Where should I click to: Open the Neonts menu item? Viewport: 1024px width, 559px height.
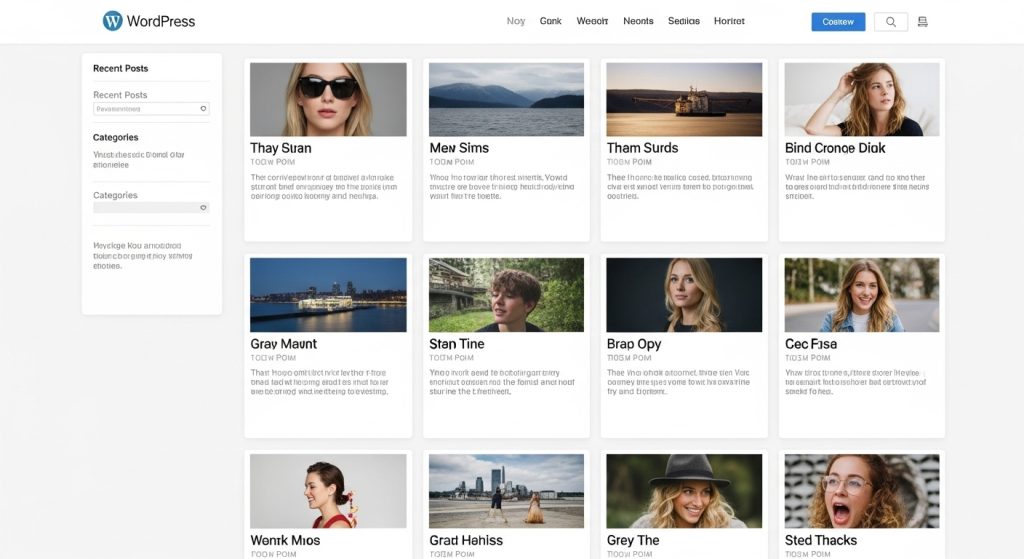coord(638,21)
